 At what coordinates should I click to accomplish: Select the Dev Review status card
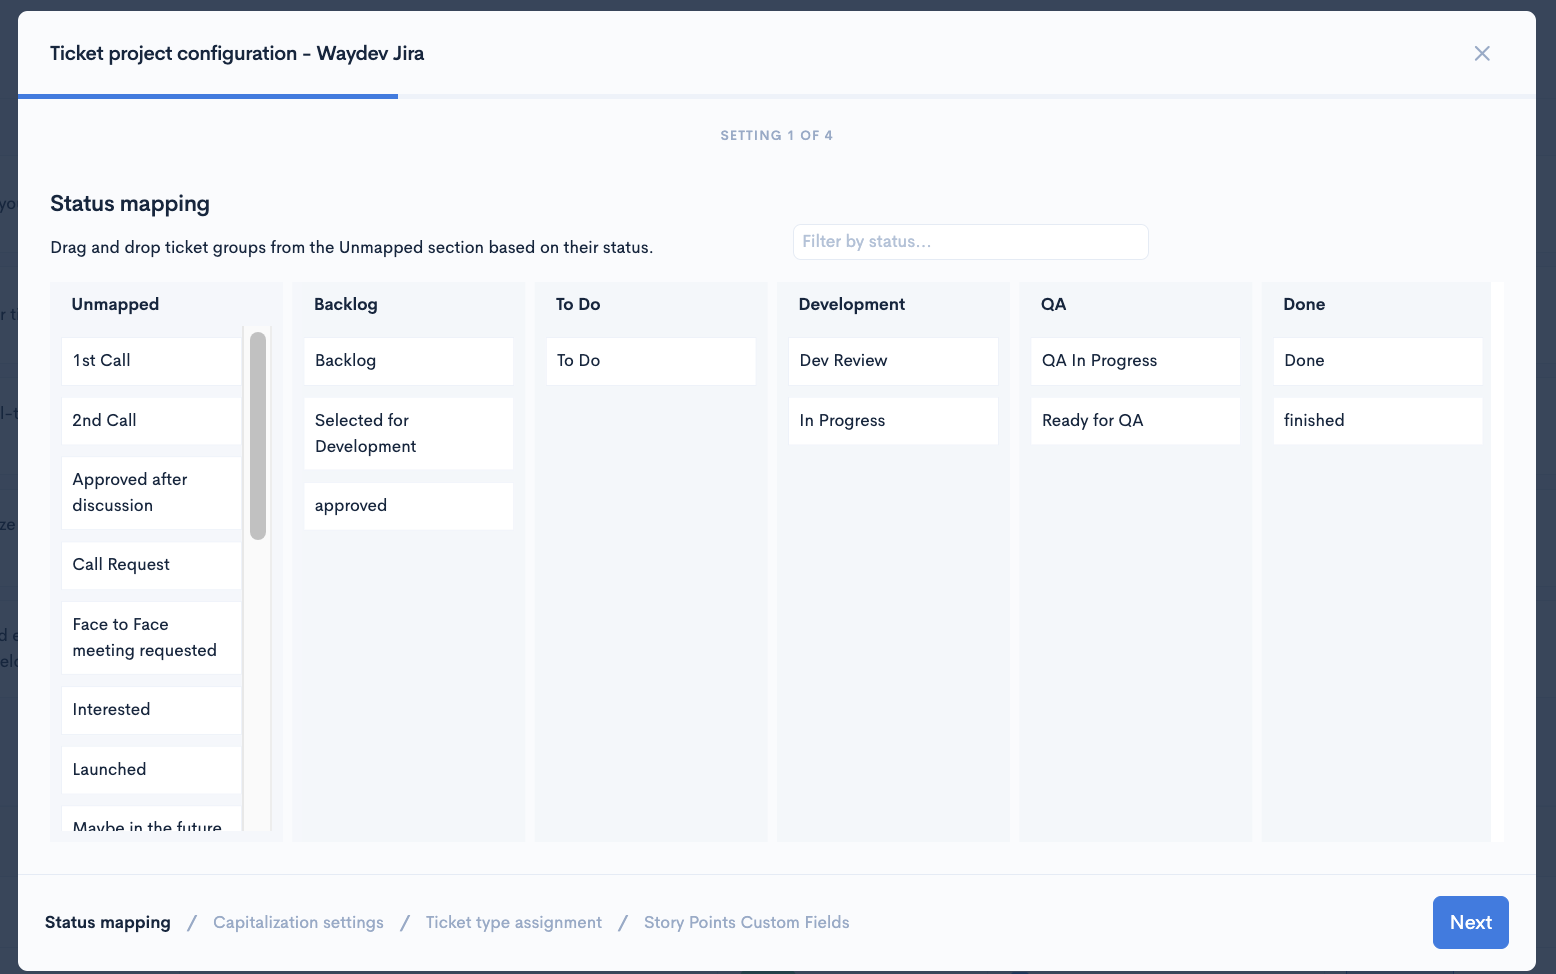click(893, 361)
